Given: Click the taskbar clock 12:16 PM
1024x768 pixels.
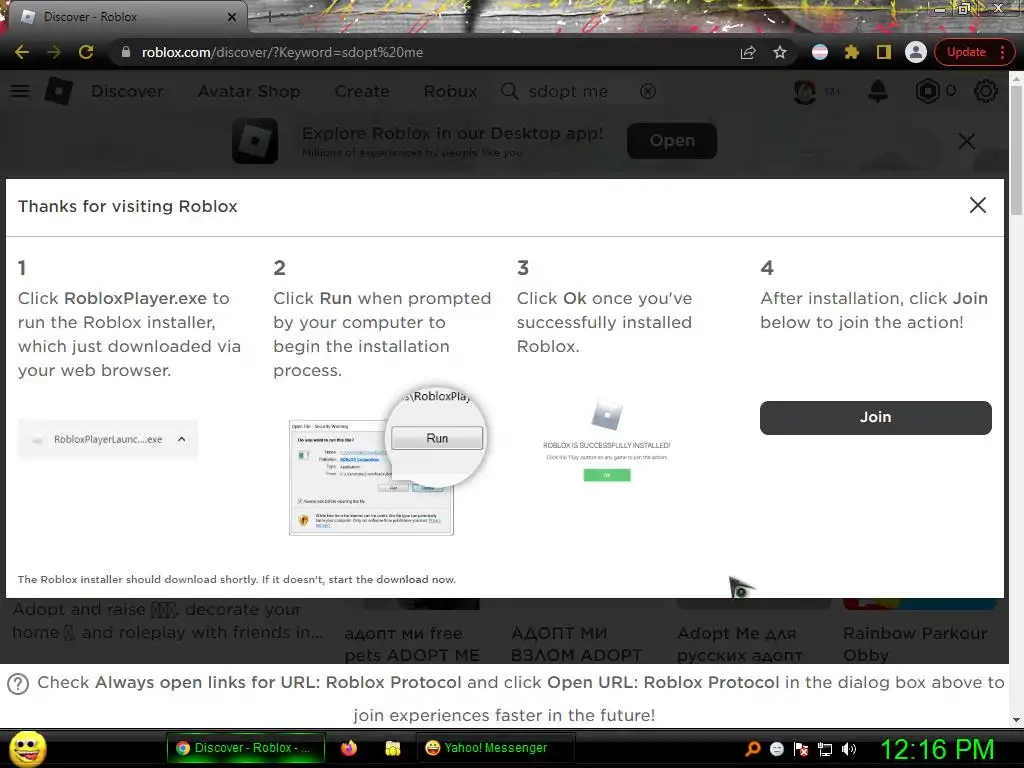Looking at the screenshot, I should 938,749.
